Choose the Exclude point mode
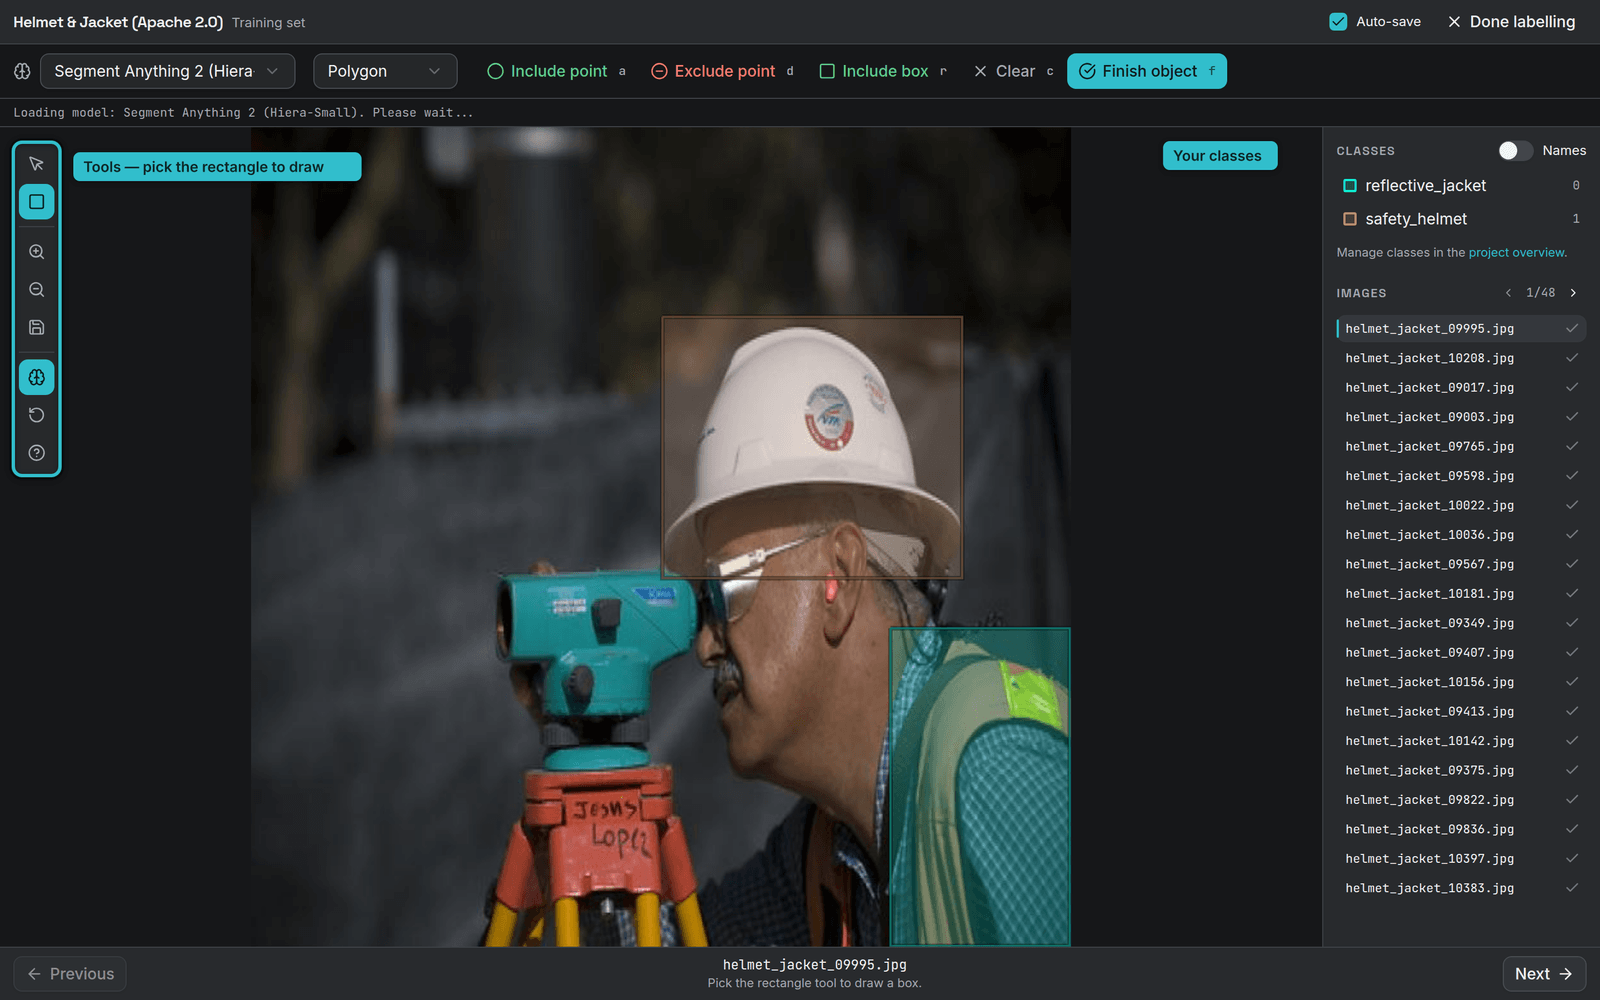 (722, 71)
